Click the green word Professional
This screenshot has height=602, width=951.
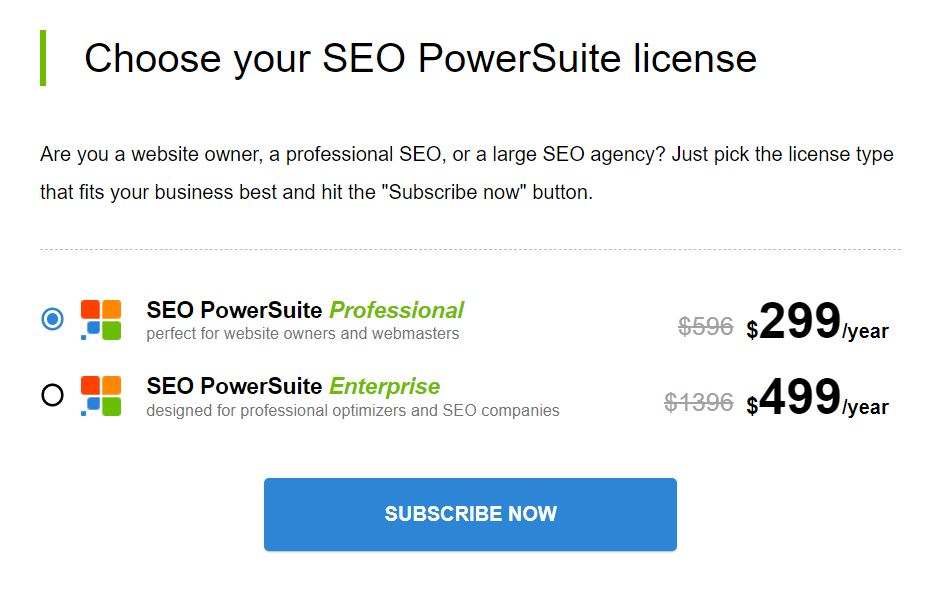point(396,310)
